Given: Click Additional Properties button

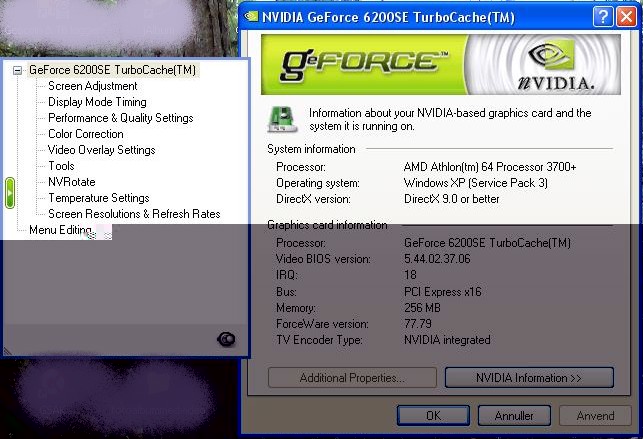Looking at the screenshot, I should pyautogui.click(x=352, y=378).
